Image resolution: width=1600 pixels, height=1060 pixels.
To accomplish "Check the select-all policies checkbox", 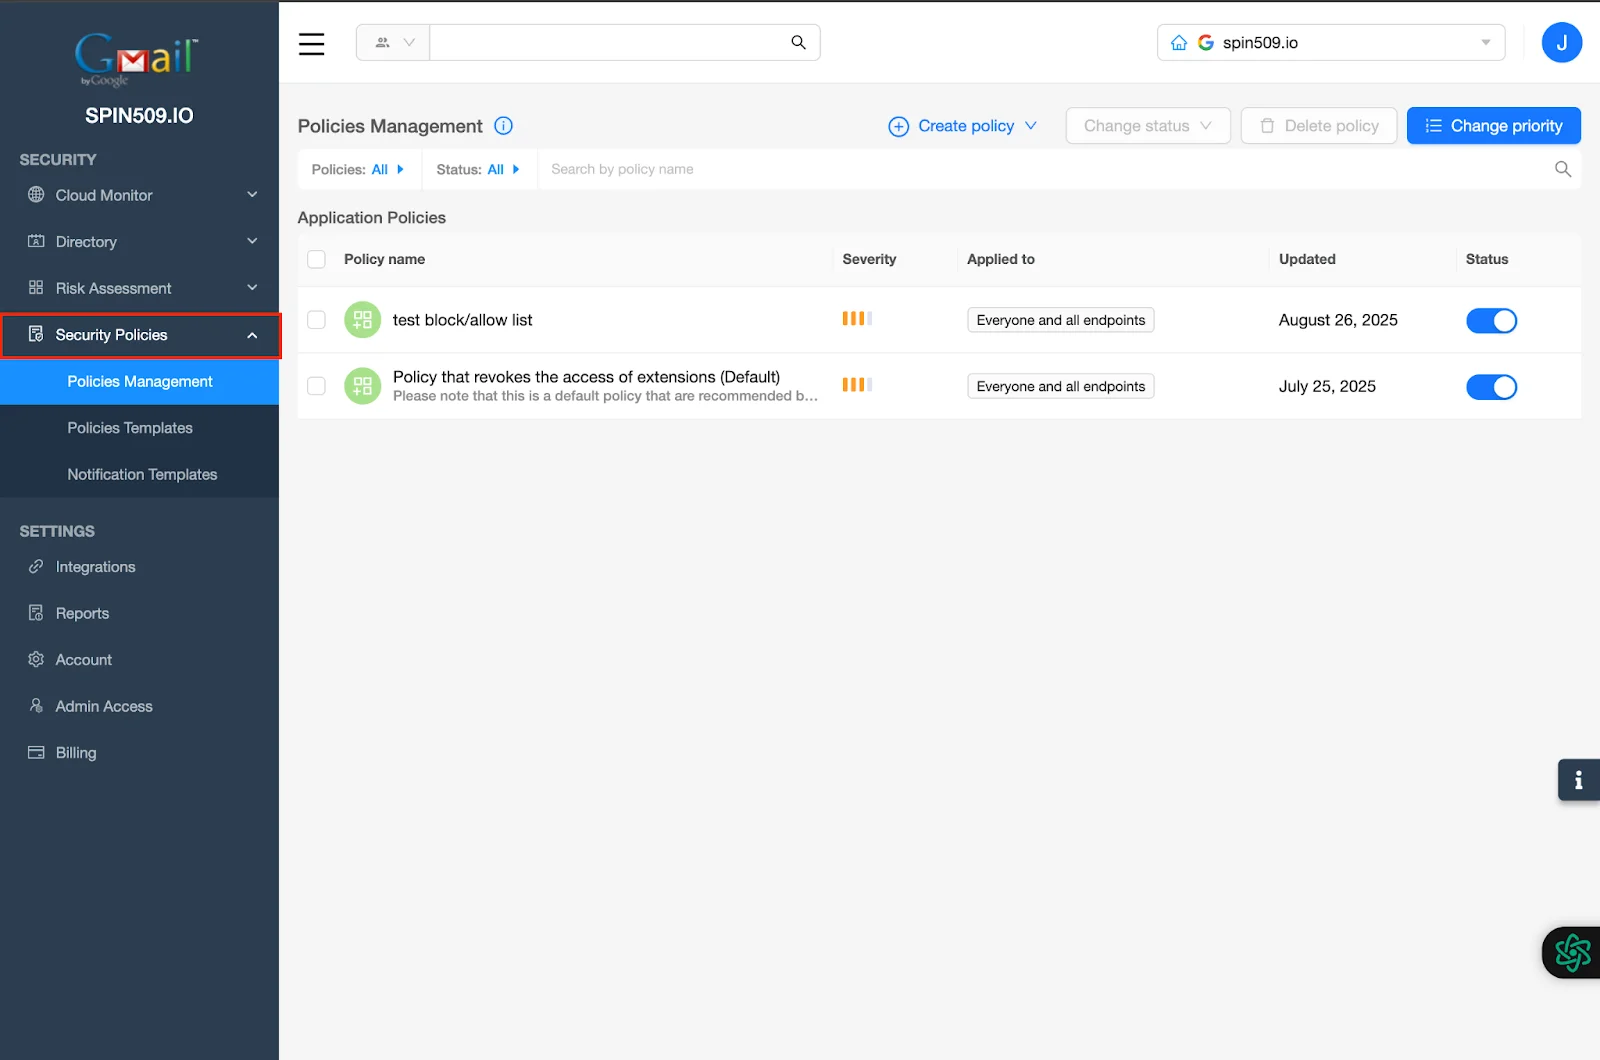I will click(x=316, y=259).
